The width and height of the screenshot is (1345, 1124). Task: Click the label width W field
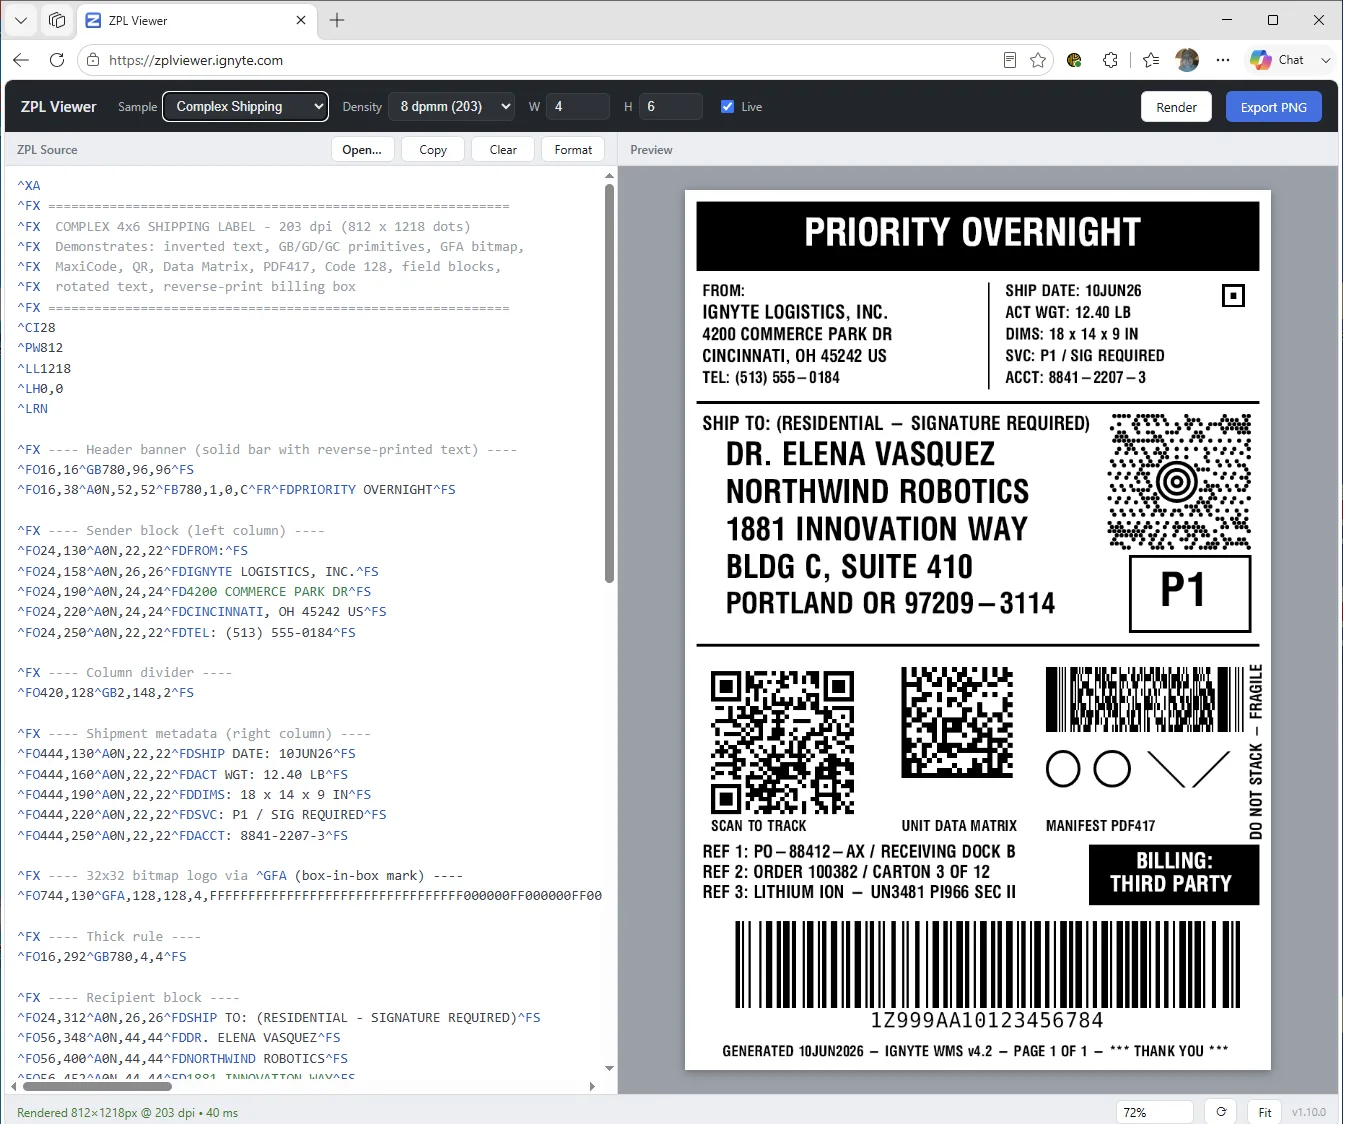point(578,106)
